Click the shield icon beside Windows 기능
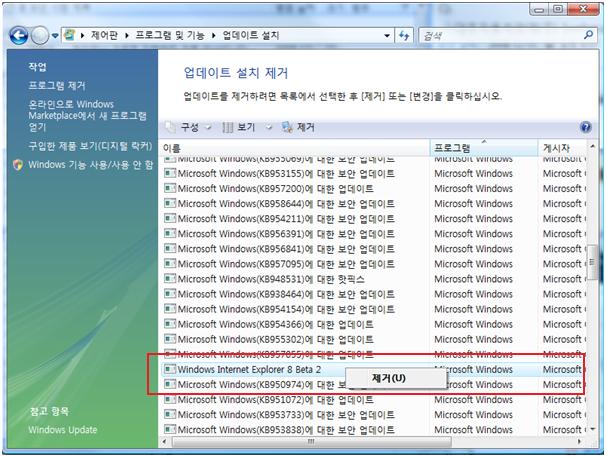This screenshot has width=606, height=457. pyautogui.click(x=18, y=165)
